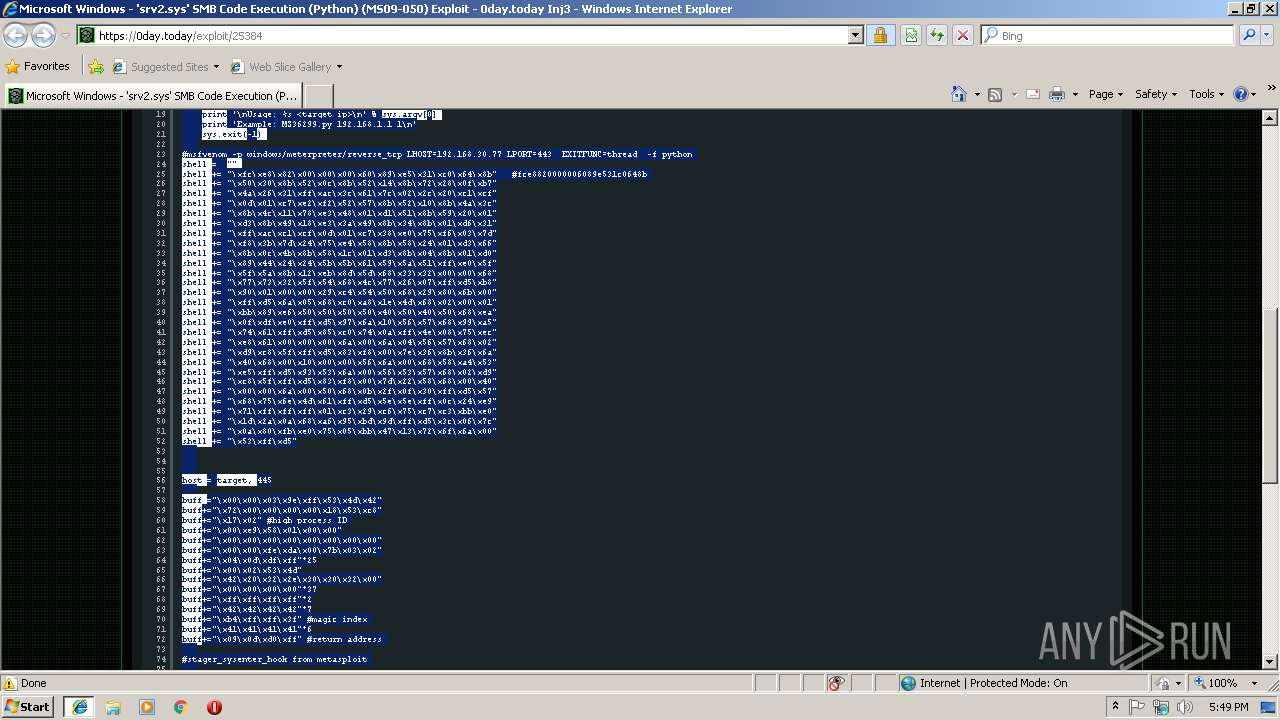The width and height of the screenshot is (1280, 720).
Task: Expand the Print options dropdown arrow
Action: click(1075, 94)
